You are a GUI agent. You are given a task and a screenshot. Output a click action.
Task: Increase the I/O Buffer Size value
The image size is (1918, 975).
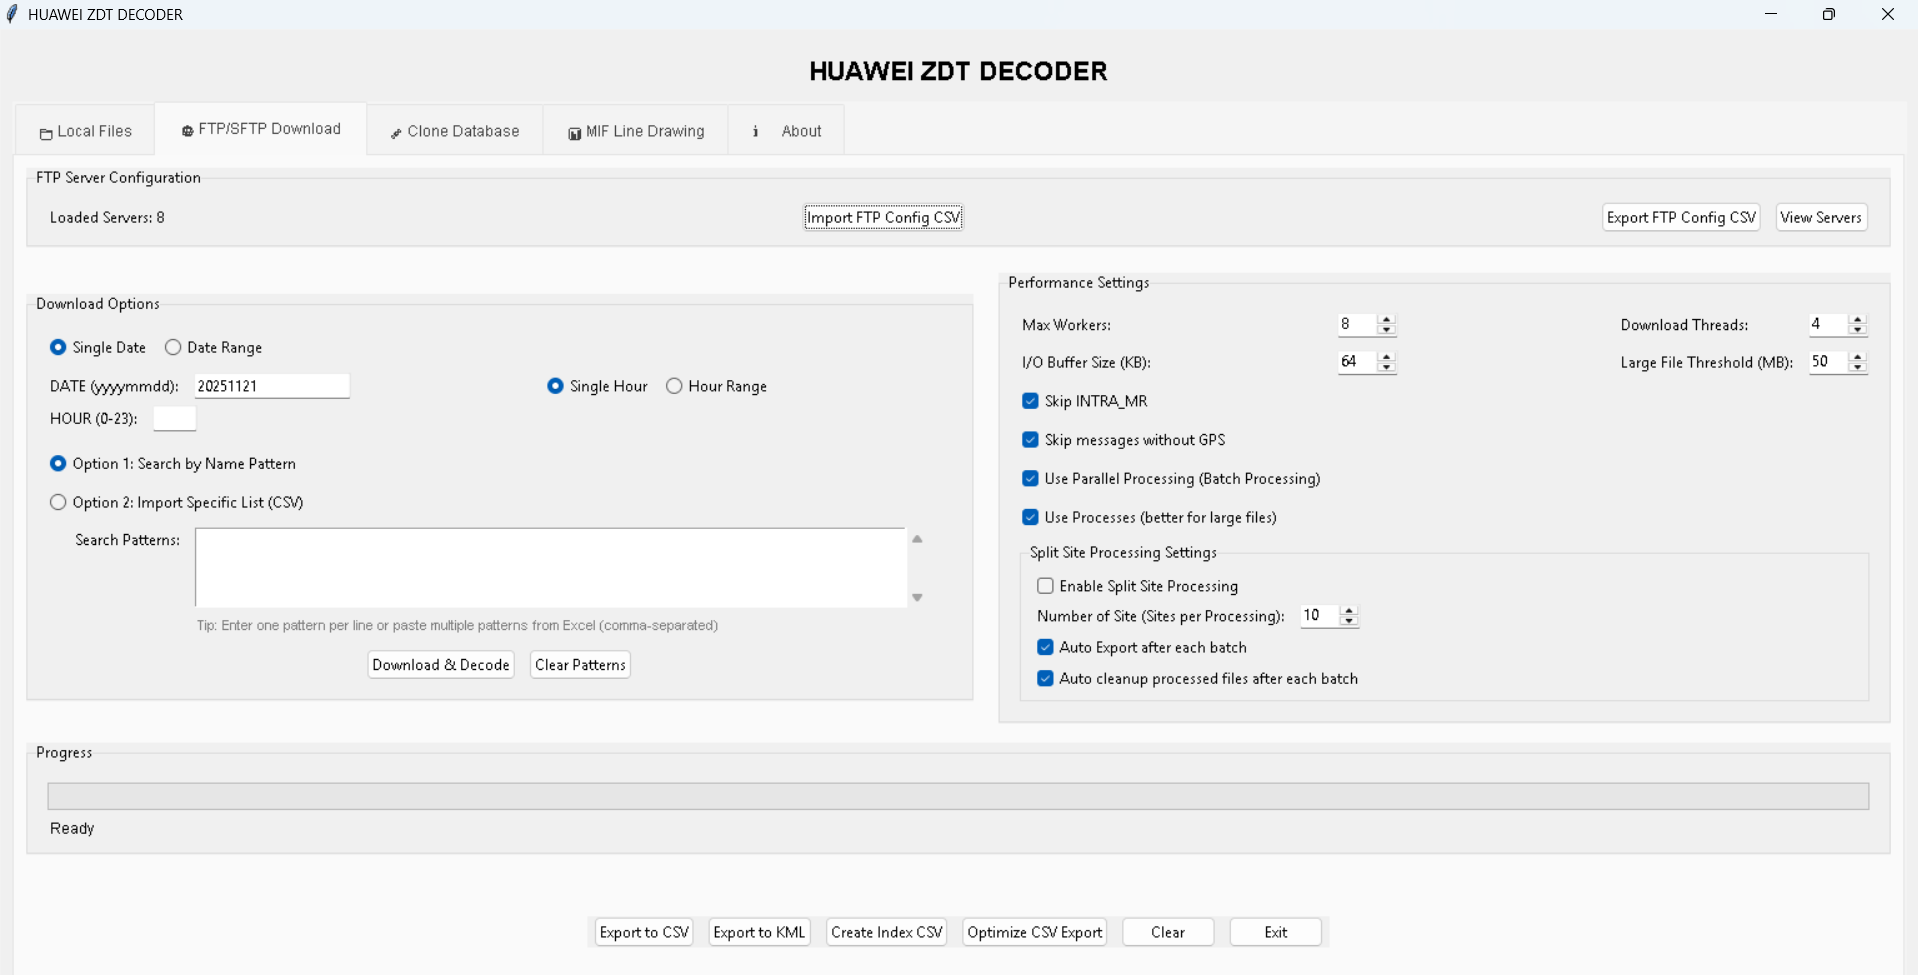click(x=1386, y=356)
